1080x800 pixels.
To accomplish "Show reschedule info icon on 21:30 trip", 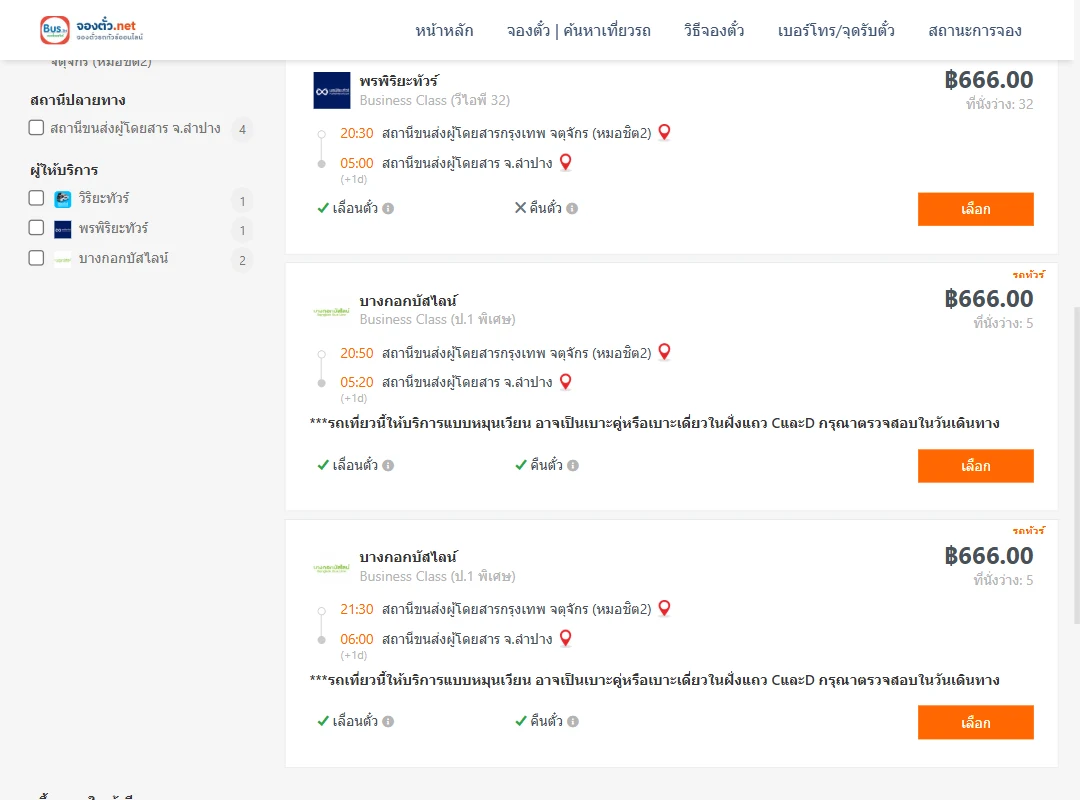I will click(x=388, y=721).
